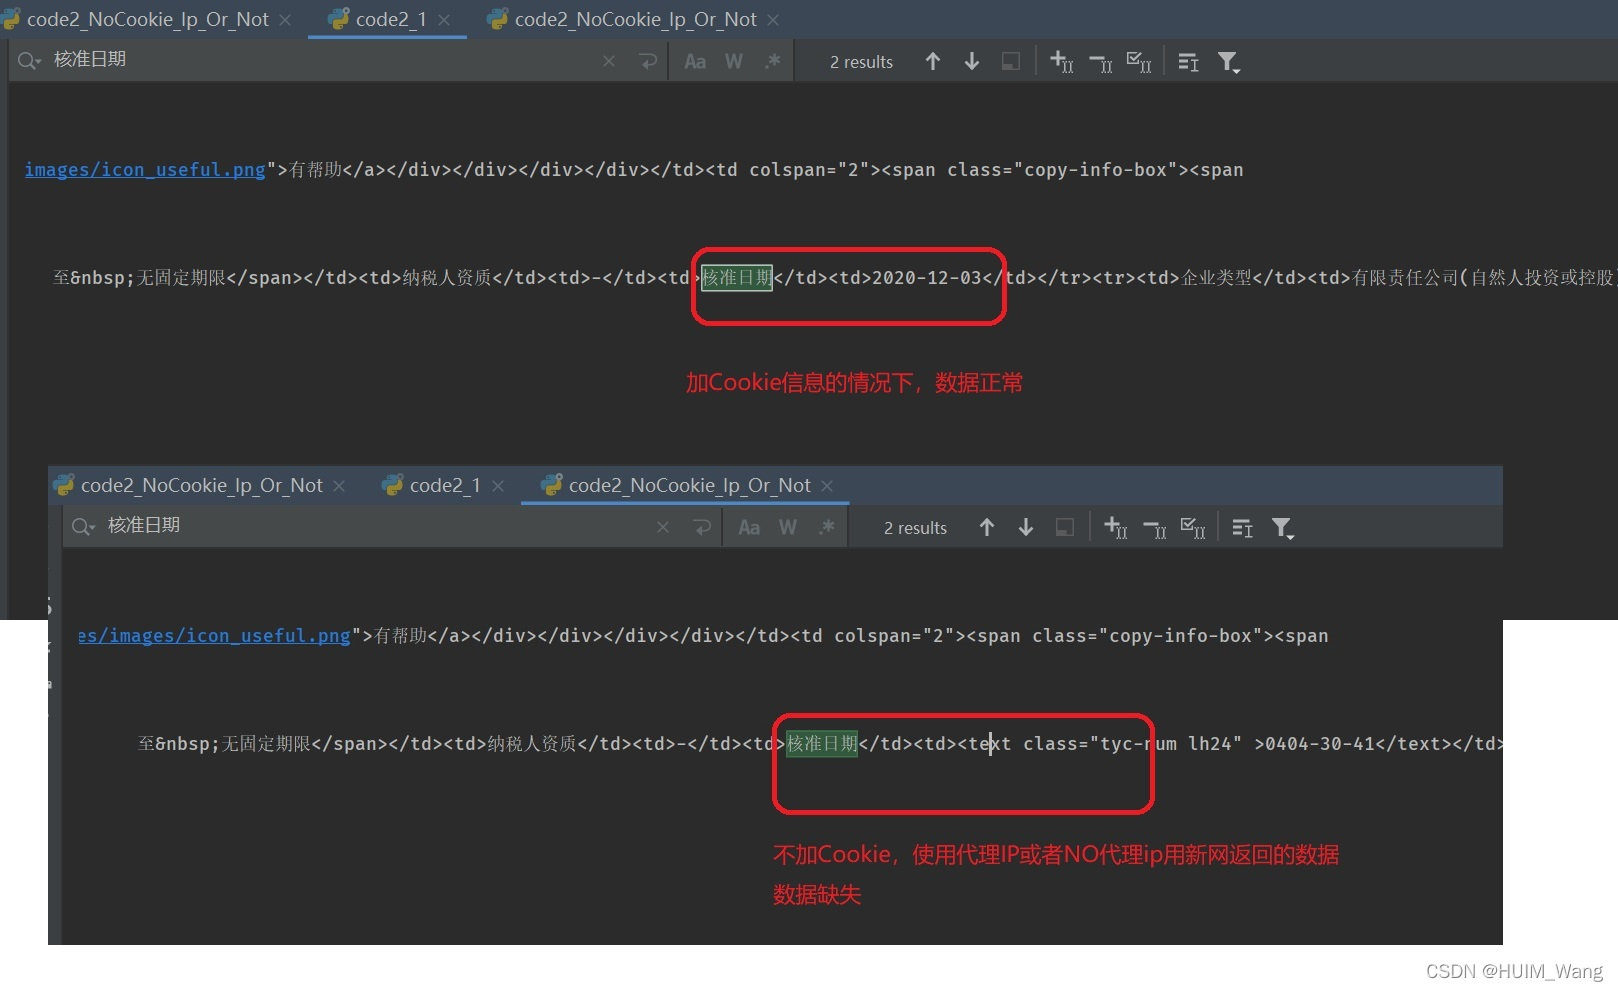This screenshot has width=1618, height=991.
Task: Click New Line icon in lower find bar
Action: point(702,527)
